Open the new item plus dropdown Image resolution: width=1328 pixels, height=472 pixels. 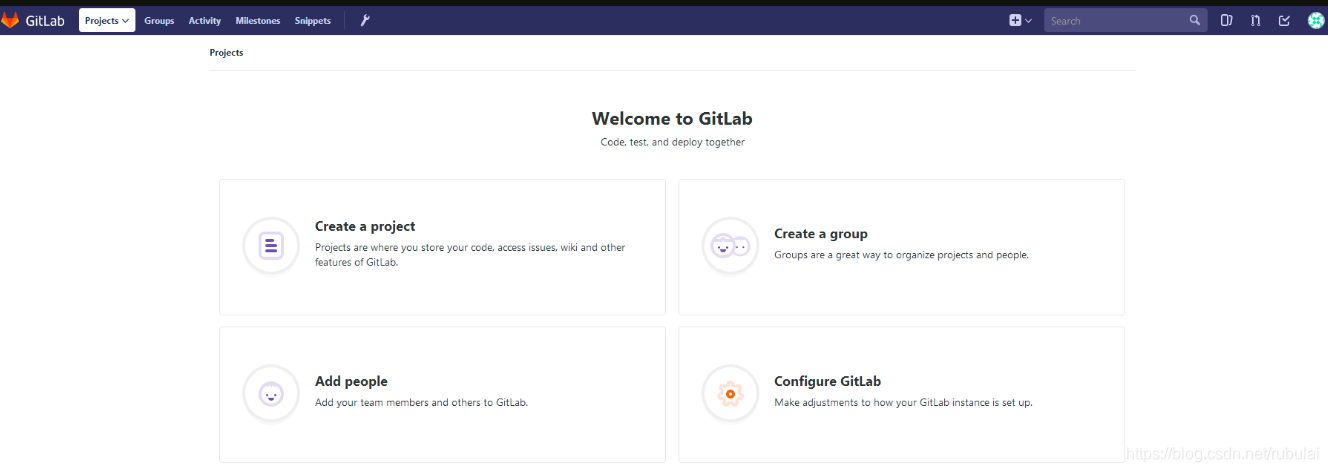[1020, 20]
